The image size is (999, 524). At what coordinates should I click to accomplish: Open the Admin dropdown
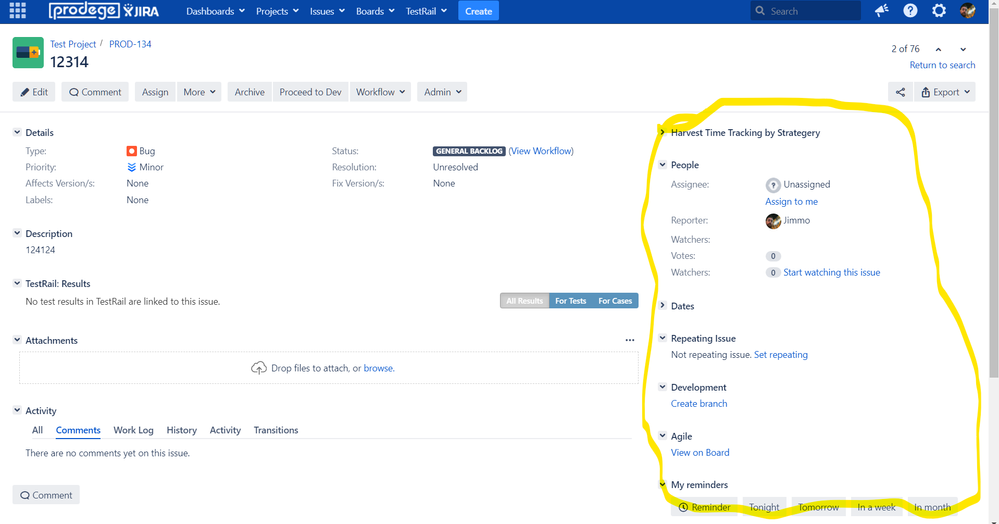(x=442, y=92)
